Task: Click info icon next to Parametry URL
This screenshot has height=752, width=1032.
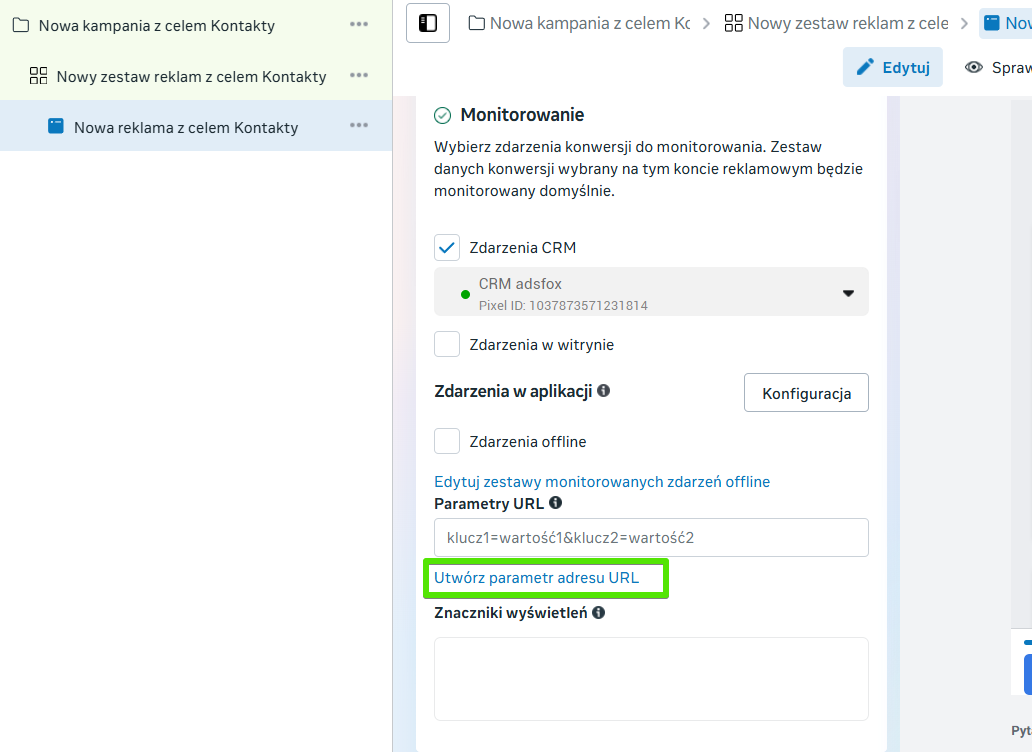Action: click(x=555, y=503)
